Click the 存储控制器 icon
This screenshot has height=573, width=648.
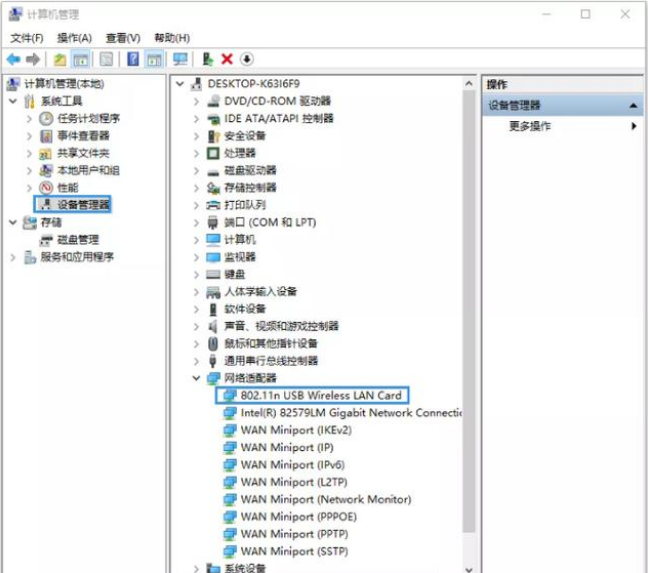click(213, 188)
